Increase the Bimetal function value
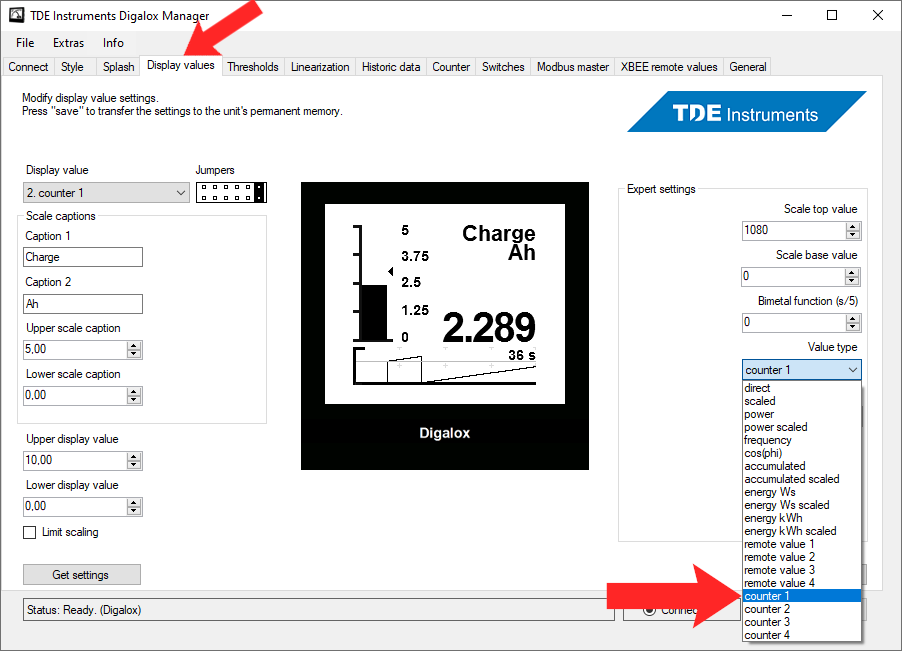The image size is (902, 651). pyautogui.click(x=853, y=319)
